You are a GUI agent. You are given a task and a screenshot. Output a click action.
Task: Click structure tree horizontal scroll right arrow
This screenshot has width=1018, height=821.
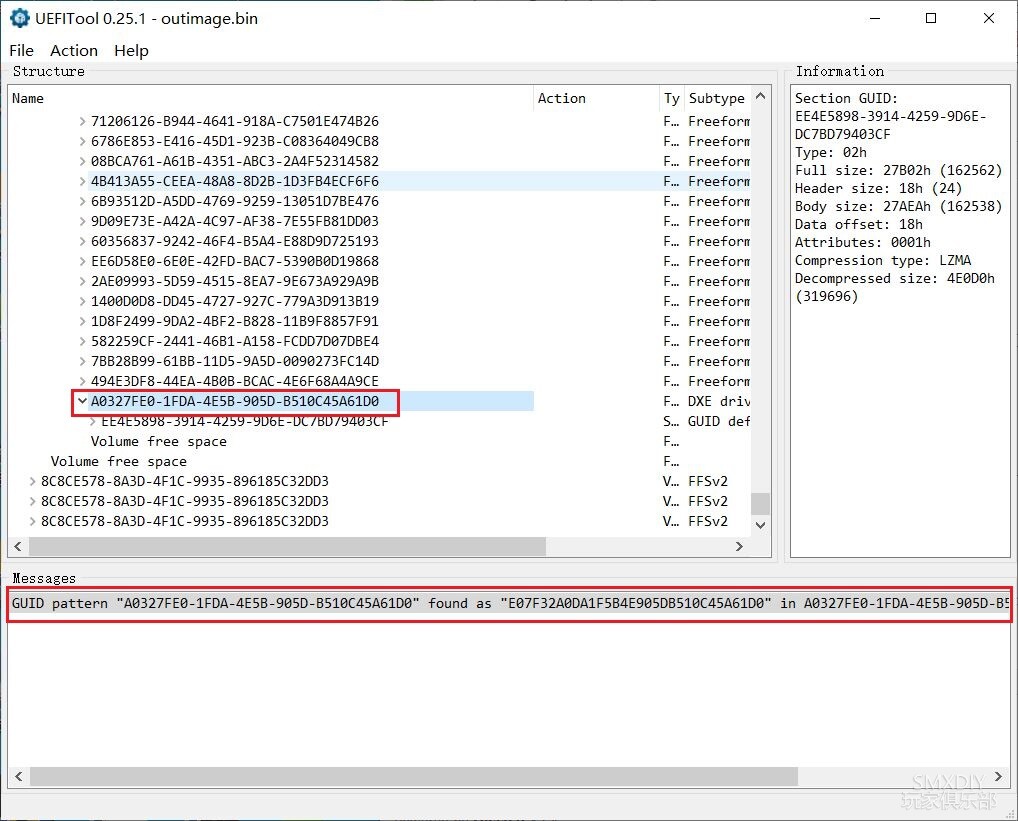coord(739,546)
